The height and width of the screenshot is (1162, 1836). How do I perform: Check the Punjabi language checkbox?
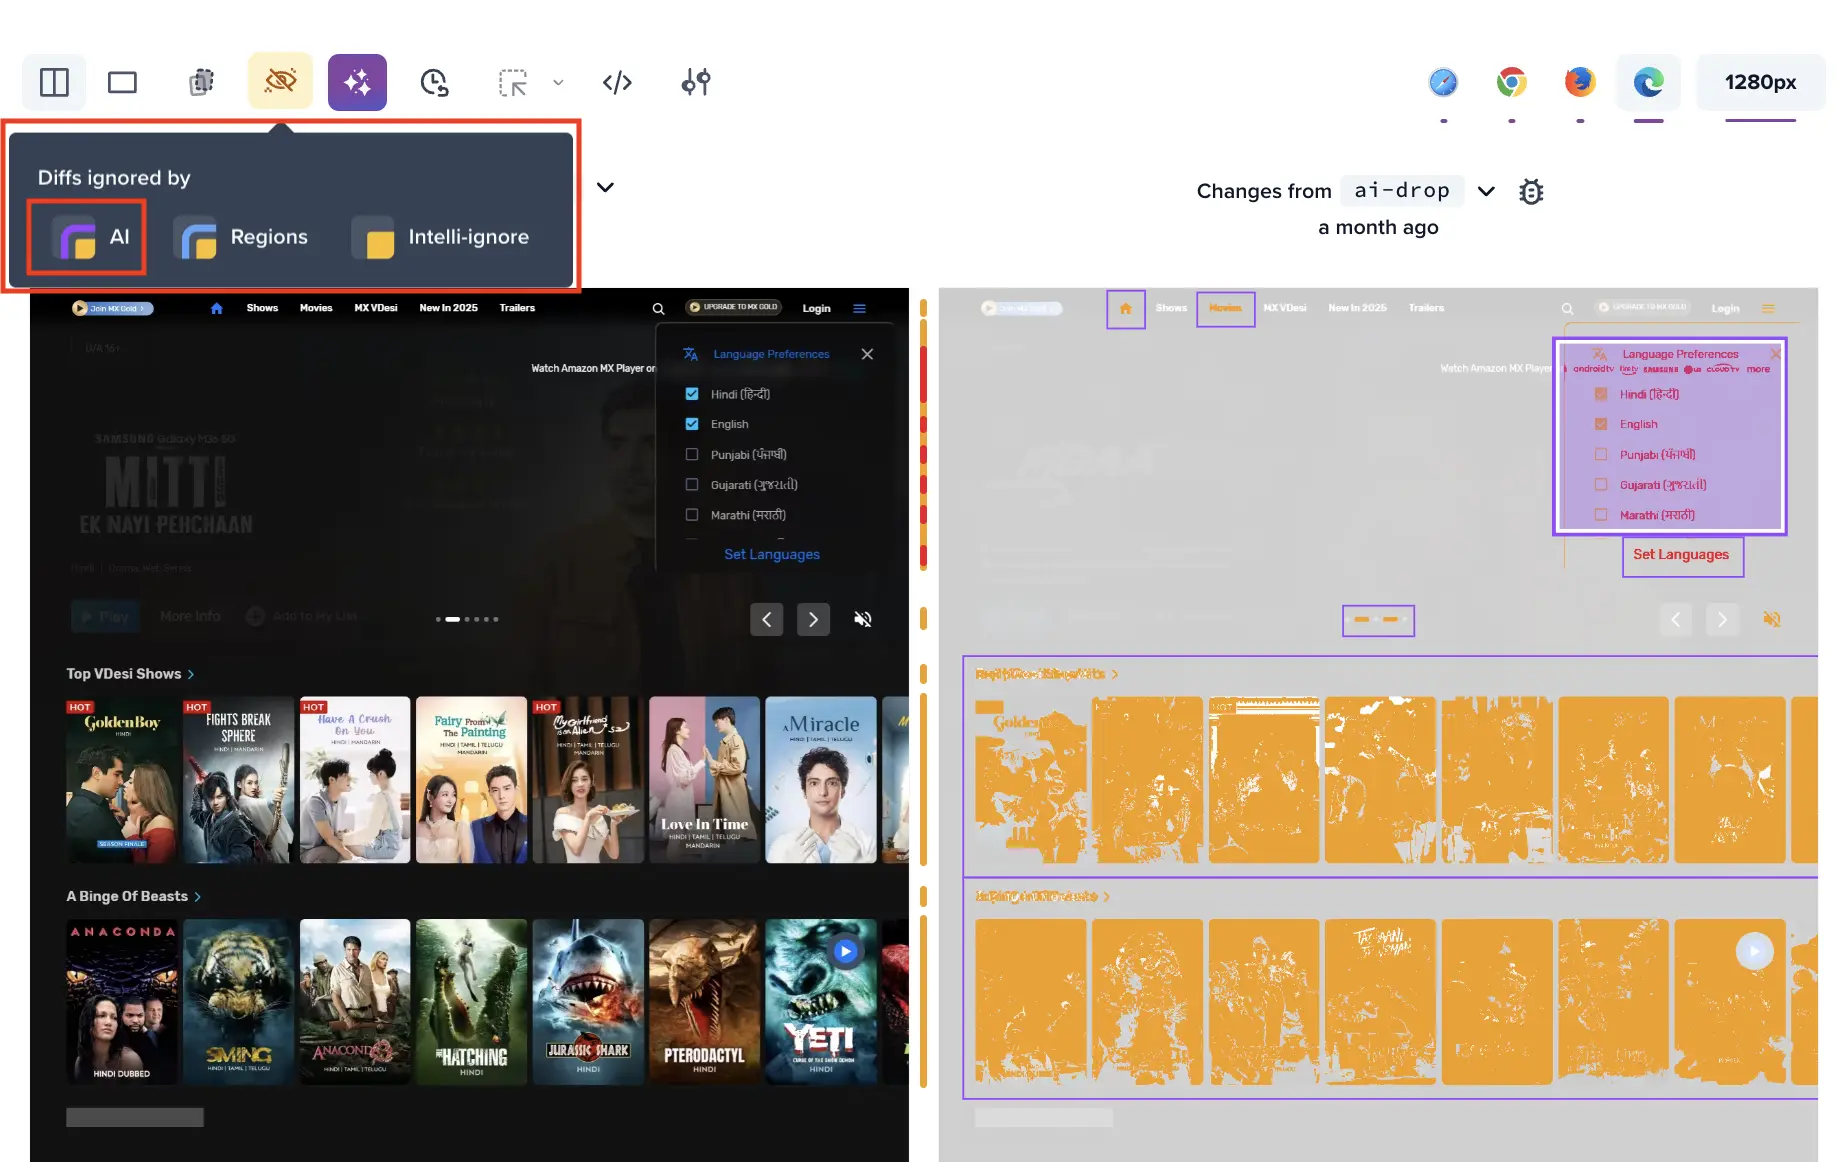point(692,454)
